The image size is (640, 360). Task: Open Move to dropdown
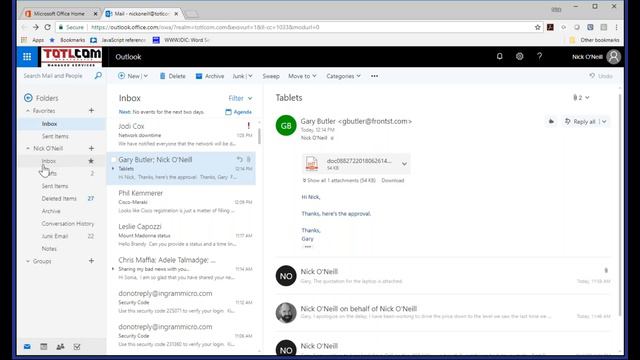point(302,76)
